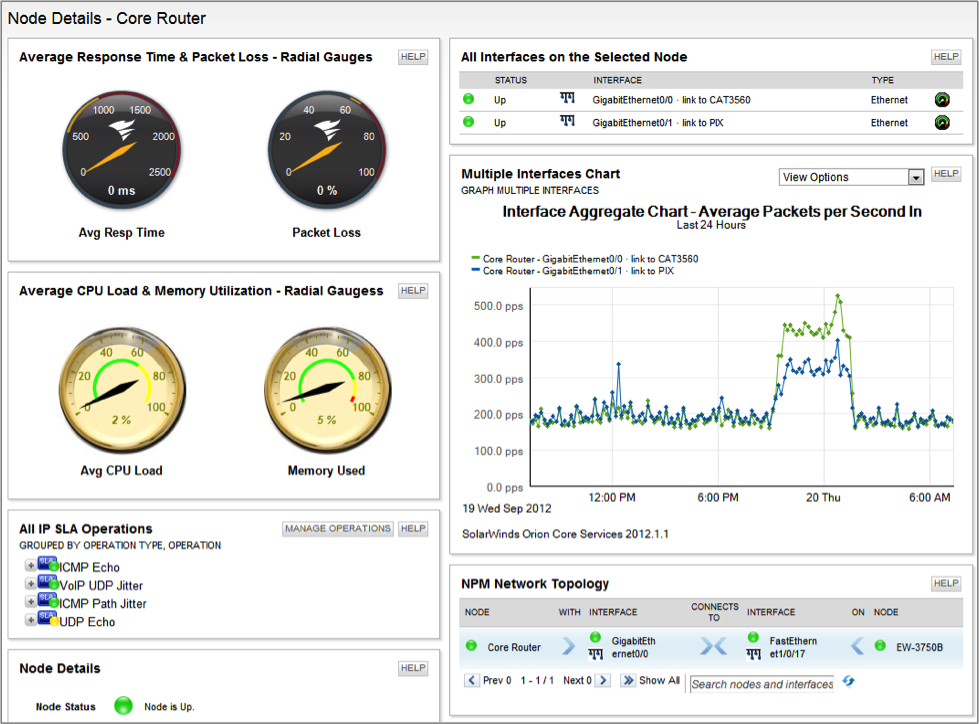Click gauge icon for GigabitEthernet0/0 row

click(942, 100)
